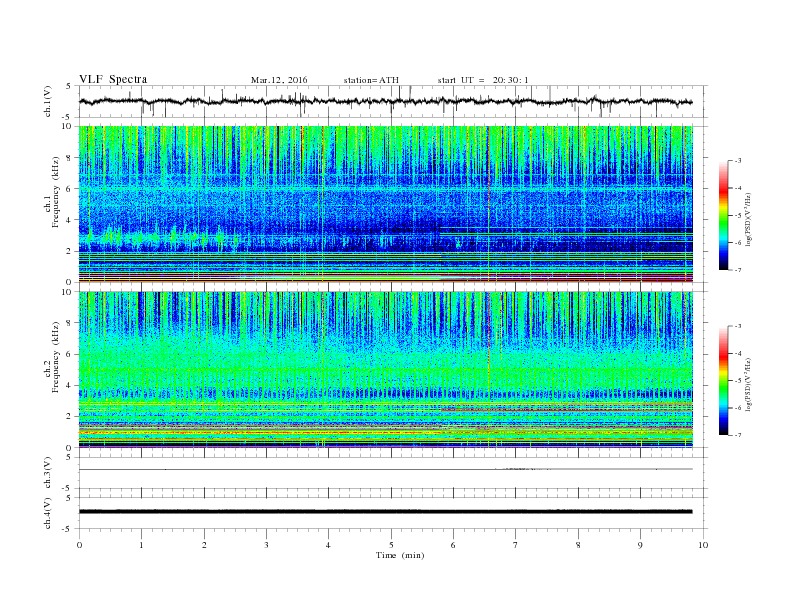This screenshot has width=792, height=612.
Task: Click the time axis tick label "9"
Action: coord(640,545)
